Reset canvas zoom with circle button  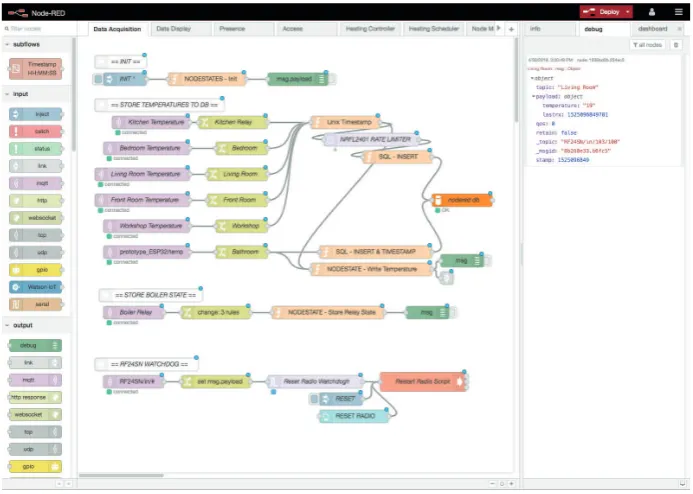(502, 484)
